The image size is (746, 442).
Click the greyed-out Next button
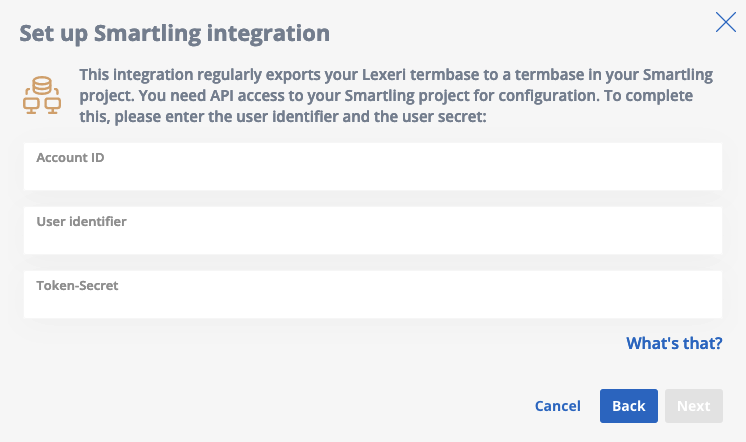pos(694,406)
